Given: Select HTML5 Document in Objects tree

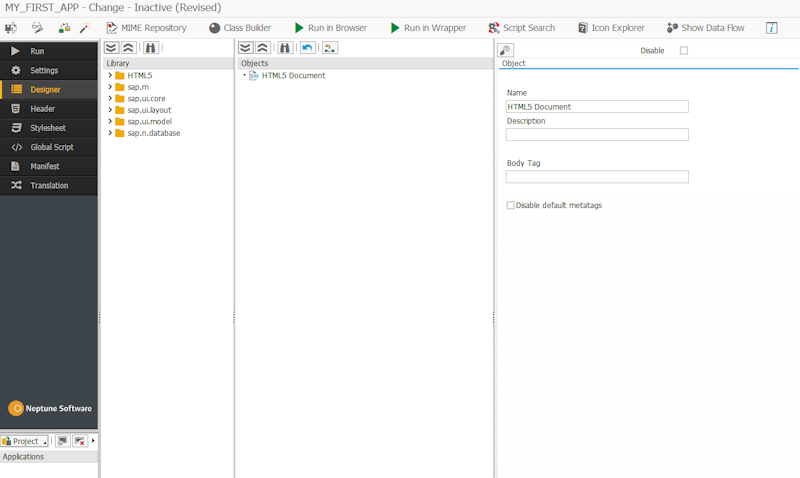Looking at the screenshot, I should coord(293,76).
